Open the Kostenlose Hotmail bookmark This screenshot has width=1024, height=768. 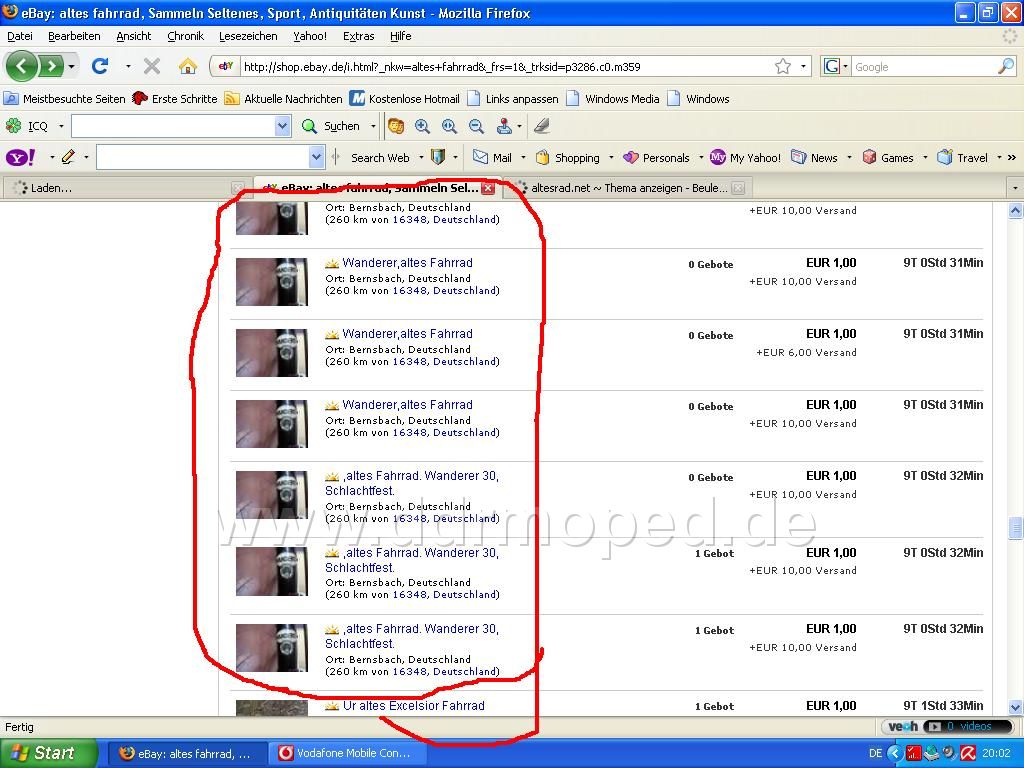(x=405, y=99)
